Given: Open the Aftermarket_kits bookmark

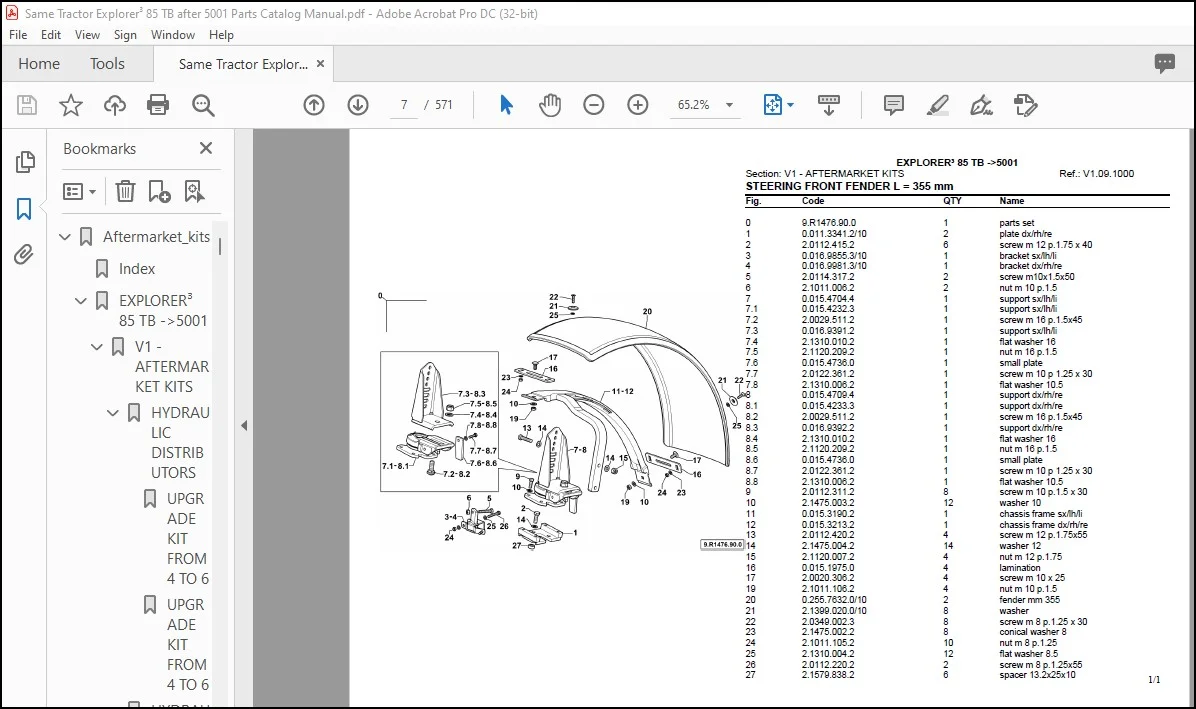Looking at the screenshot, I should point(156,237).
